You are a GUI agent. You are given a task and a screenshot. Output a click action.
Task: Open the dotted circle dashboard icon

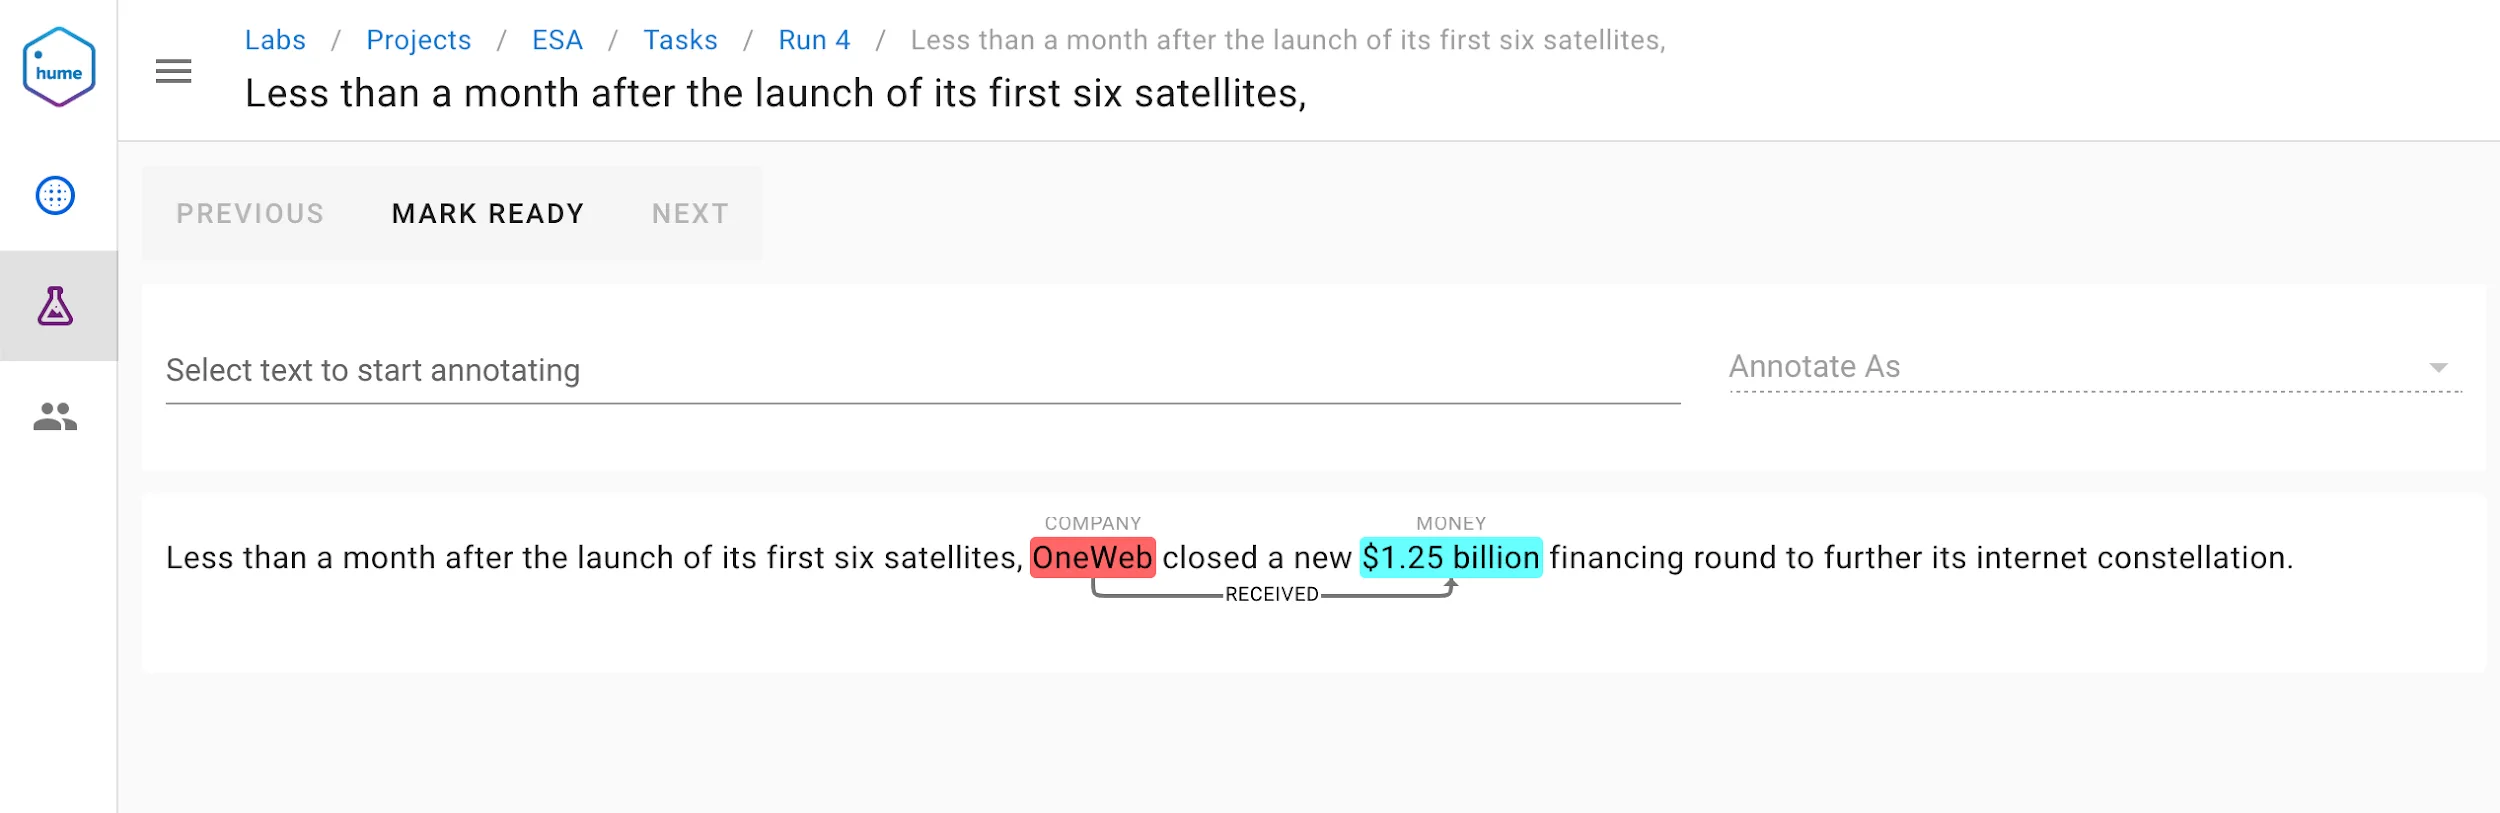click(55, 195)
